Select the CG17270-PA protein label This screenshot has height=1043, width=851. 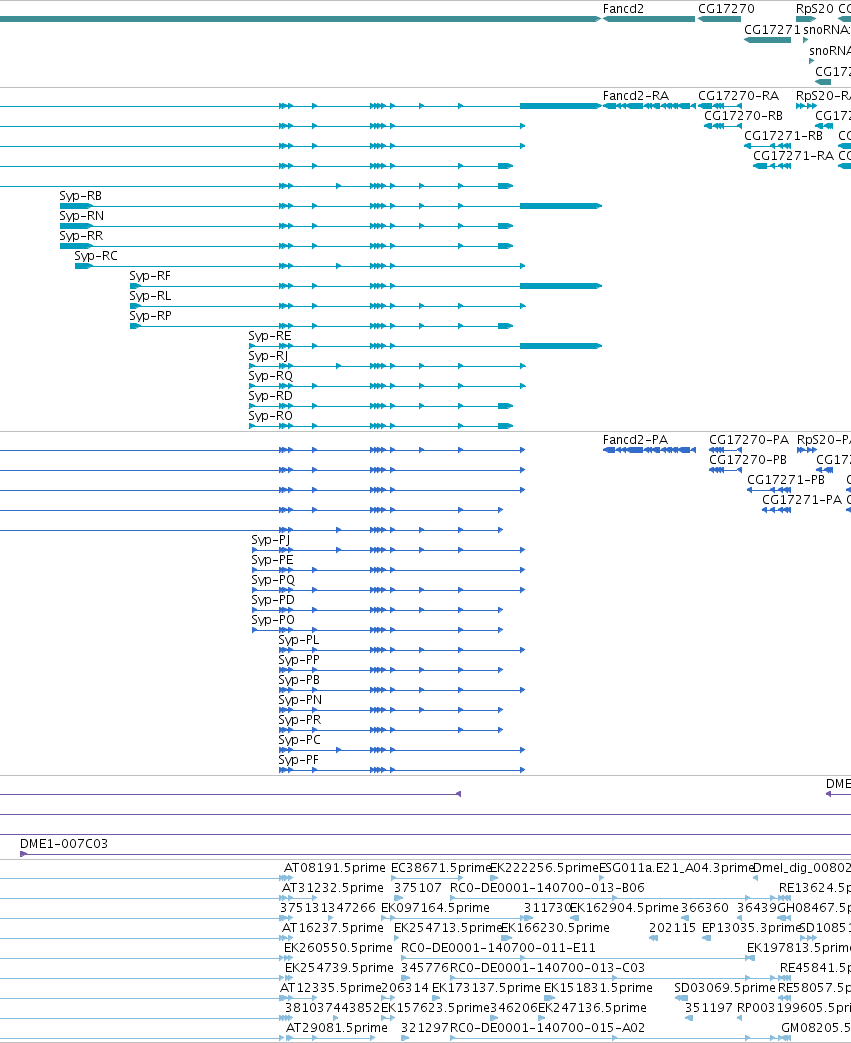coord(749,440)
